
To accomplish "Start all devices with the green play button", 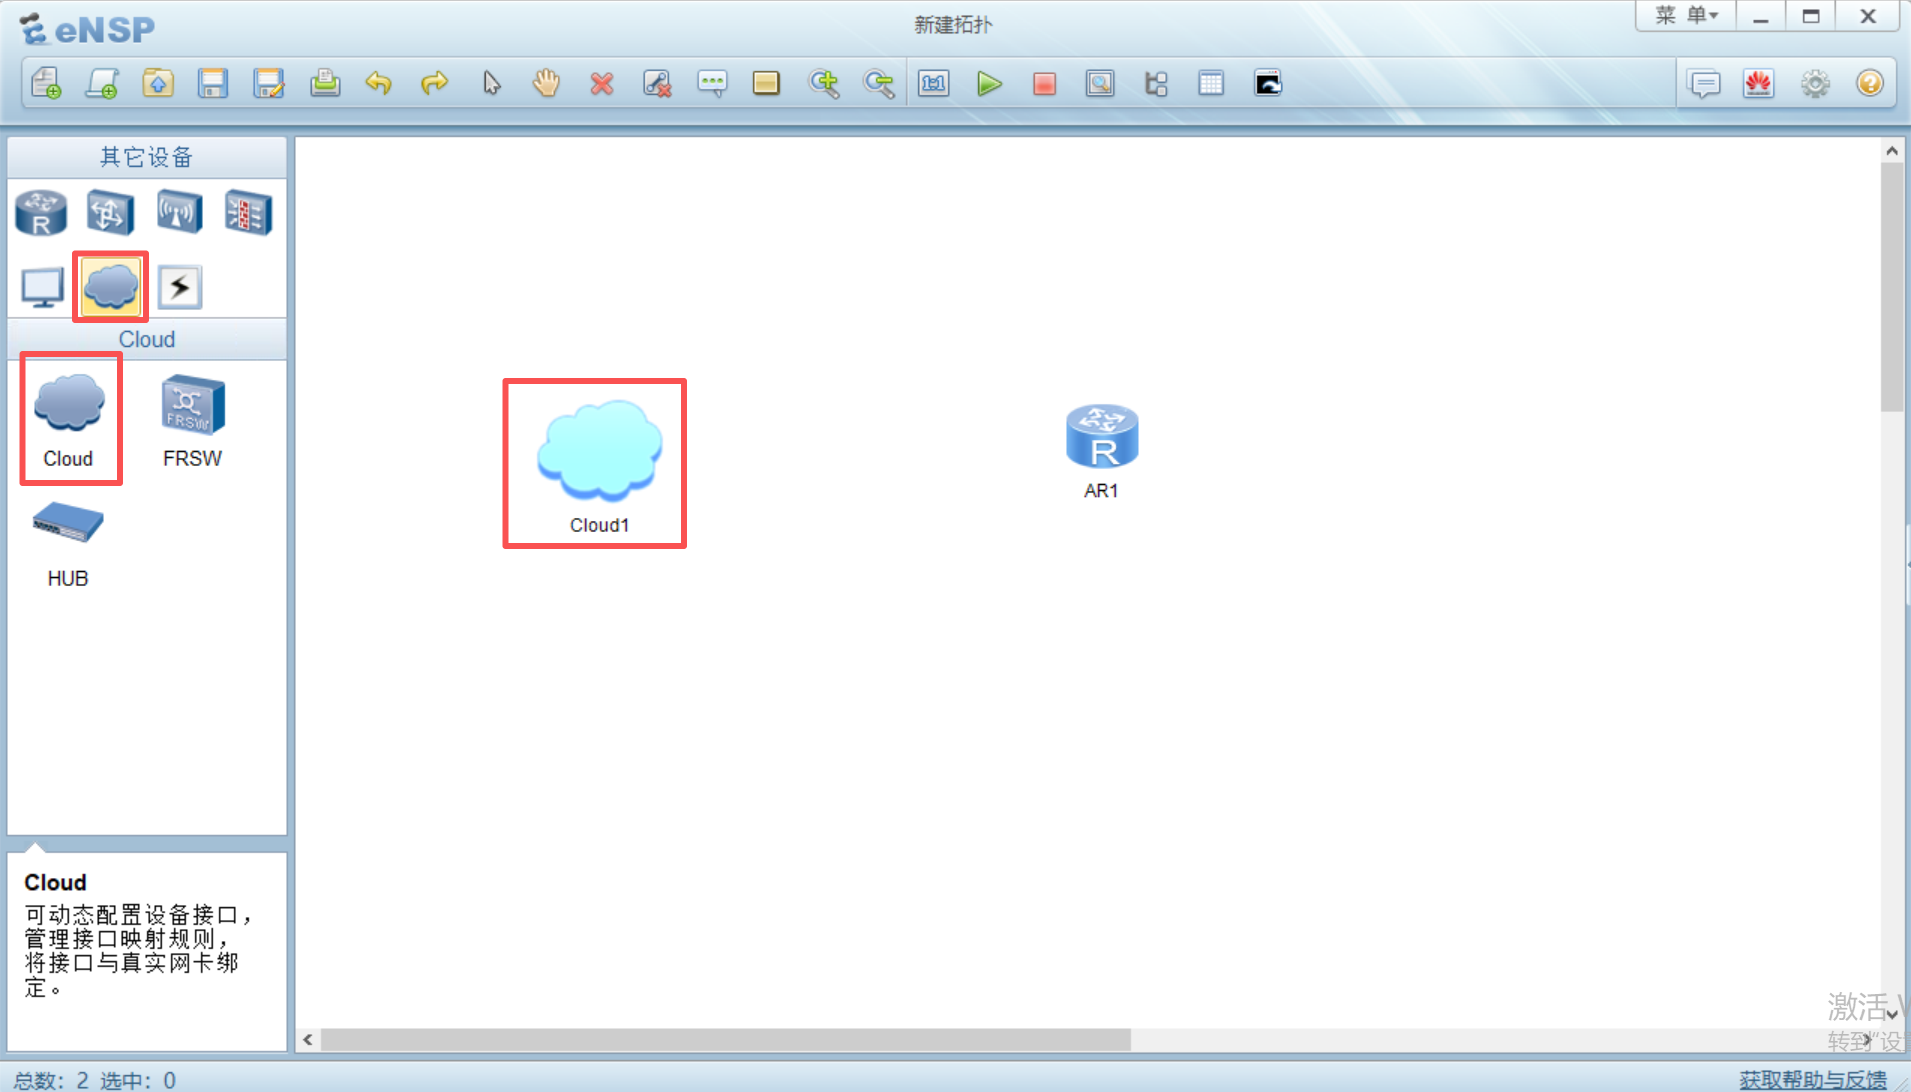I will 989,84.
